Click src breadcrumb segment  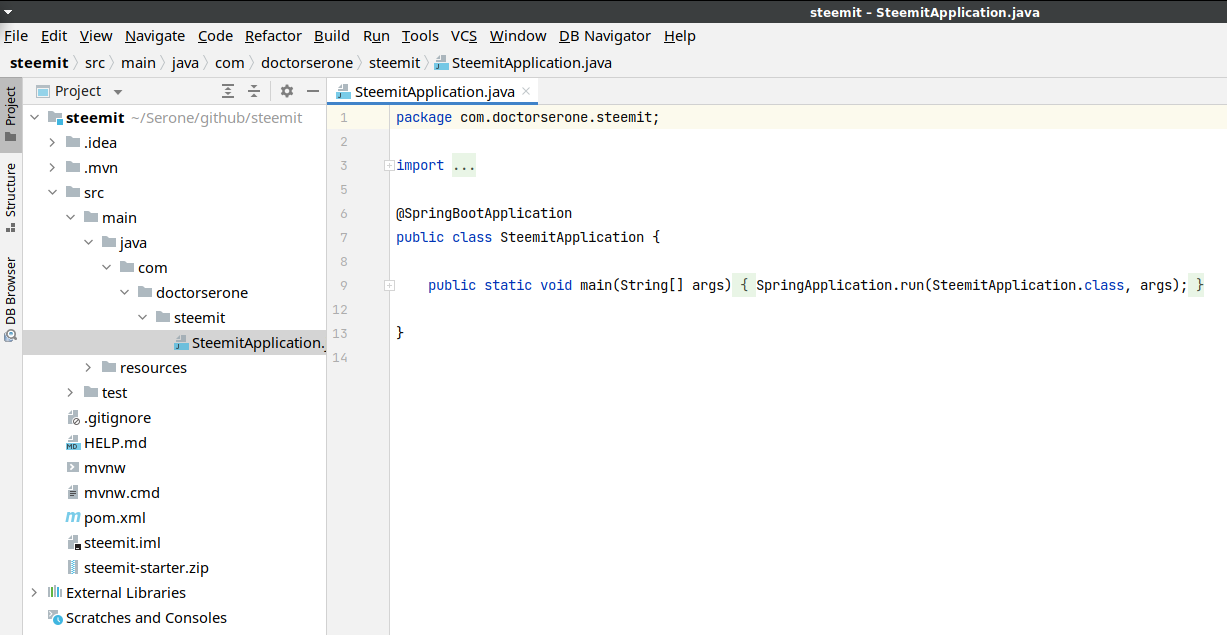coord(94,63)
